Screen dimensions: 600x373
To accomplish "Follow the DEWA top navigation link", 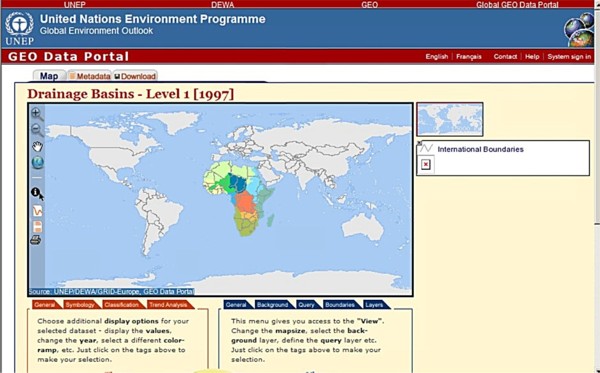I will tap(222, 5).
